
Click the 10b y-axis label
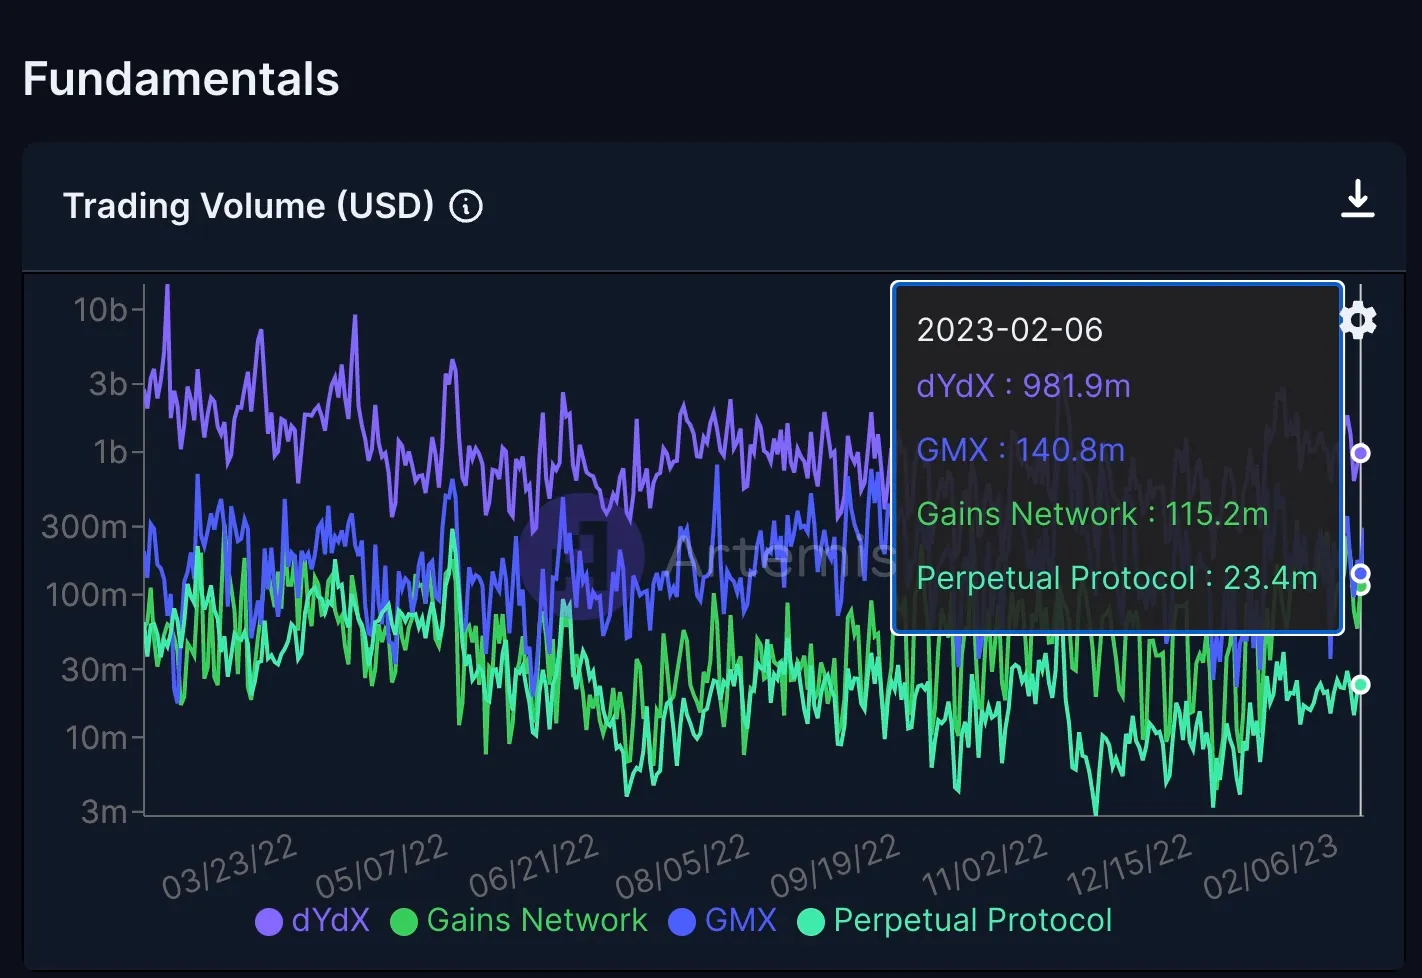(100, 310)
